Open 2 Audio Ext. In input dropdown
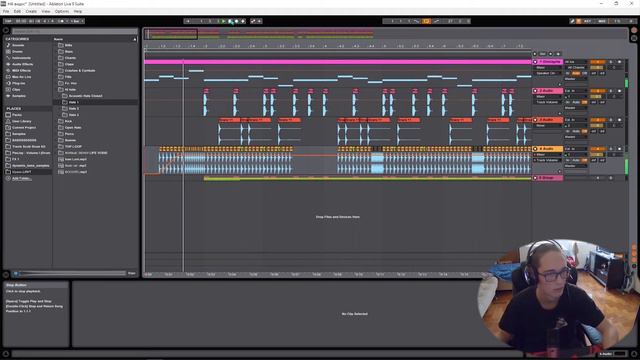The height and width of the screenshot is (360, 640). (x=576, y=91)
